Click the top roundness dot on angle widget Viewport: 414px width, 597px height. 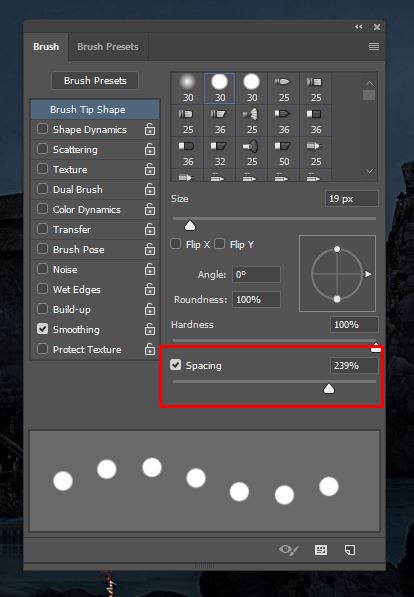coord(337,249)
